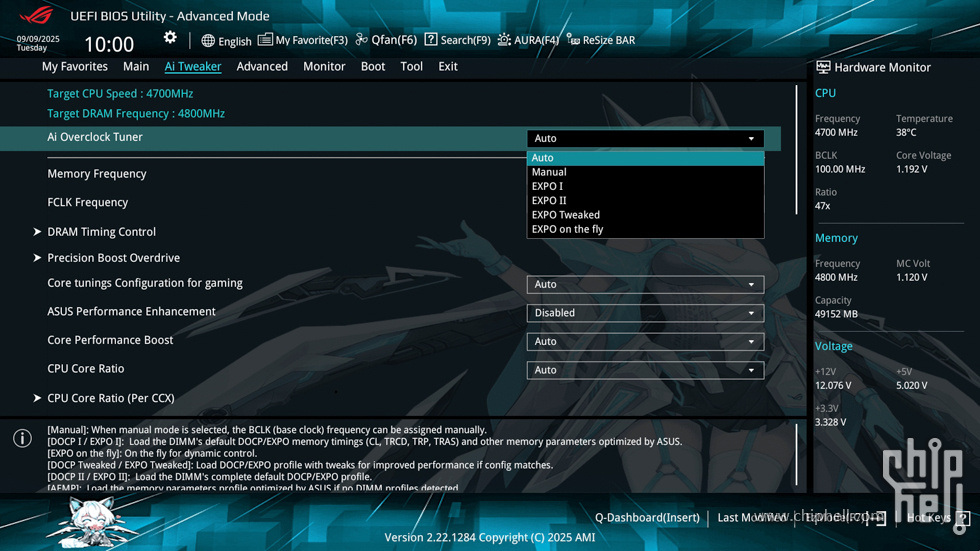Click +5V reading 5.020 V

coord(911,385)
